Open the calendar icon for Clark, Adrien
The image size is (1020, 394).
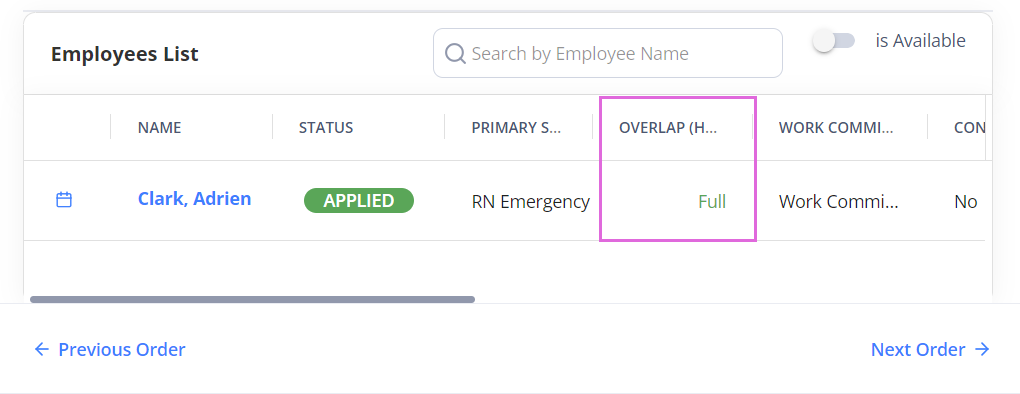(64, 200)
